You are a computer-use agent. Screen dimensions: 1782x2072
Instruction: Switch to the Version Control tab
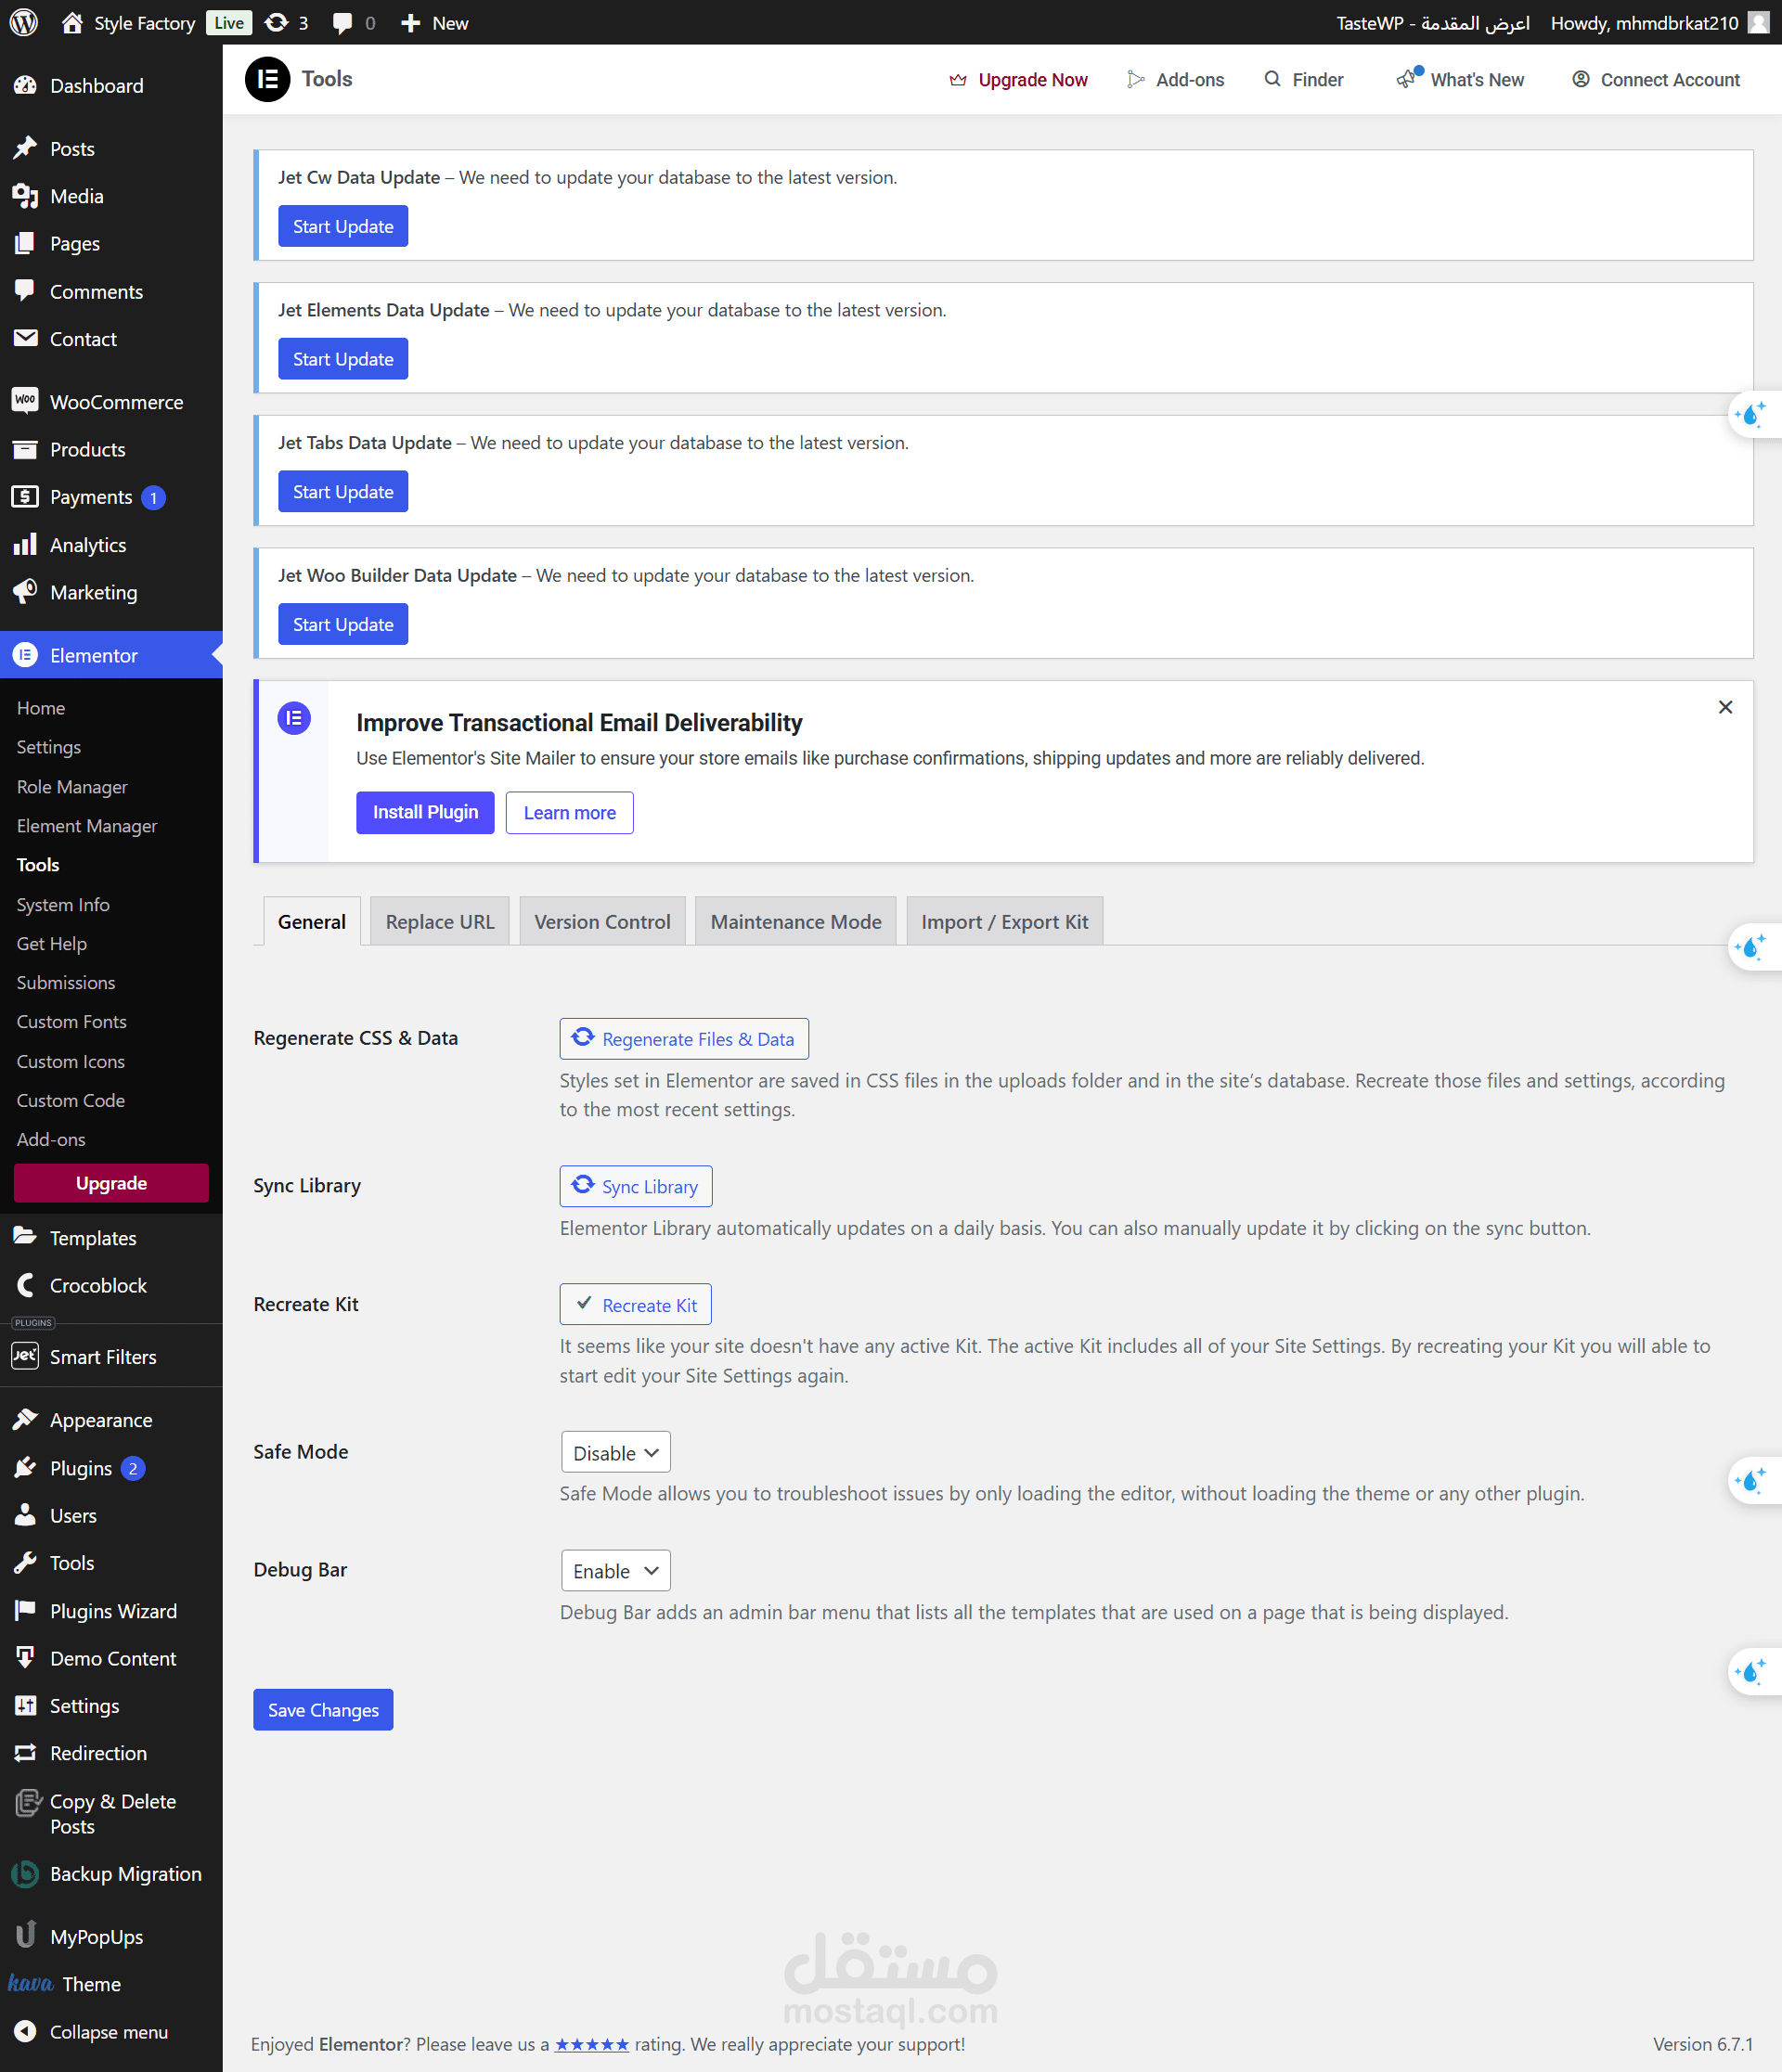[602, 921]
